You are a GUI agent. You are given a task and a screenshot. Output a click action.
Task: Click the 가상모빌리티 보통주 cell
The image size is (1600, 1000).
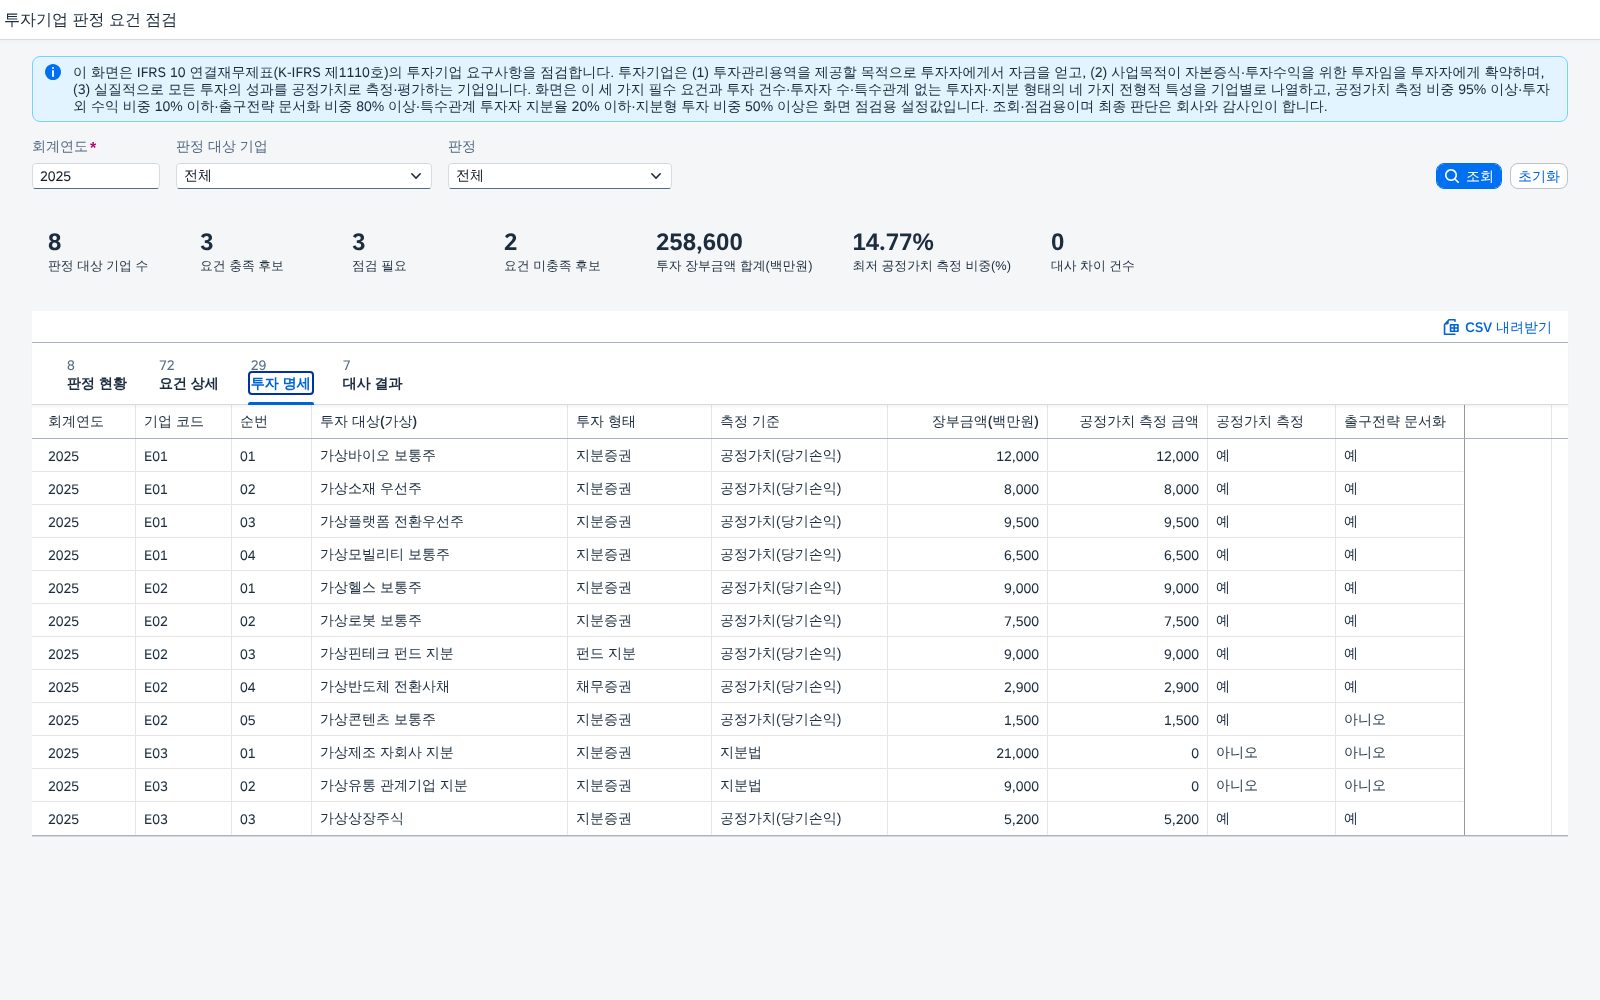point(440,555)
